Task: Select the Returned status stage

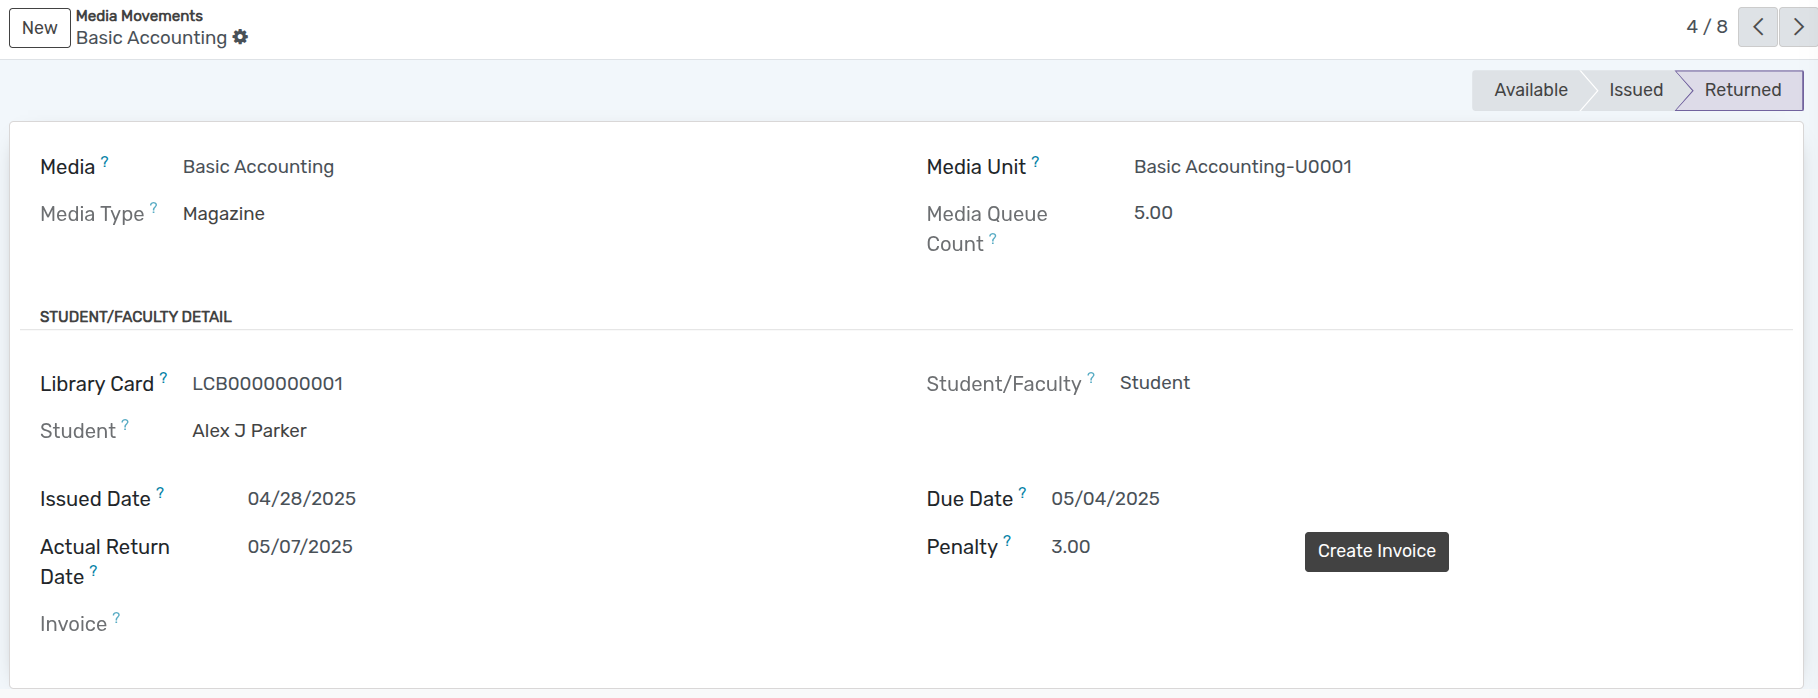Action: pyautogui.click(x=1742, y=90)
